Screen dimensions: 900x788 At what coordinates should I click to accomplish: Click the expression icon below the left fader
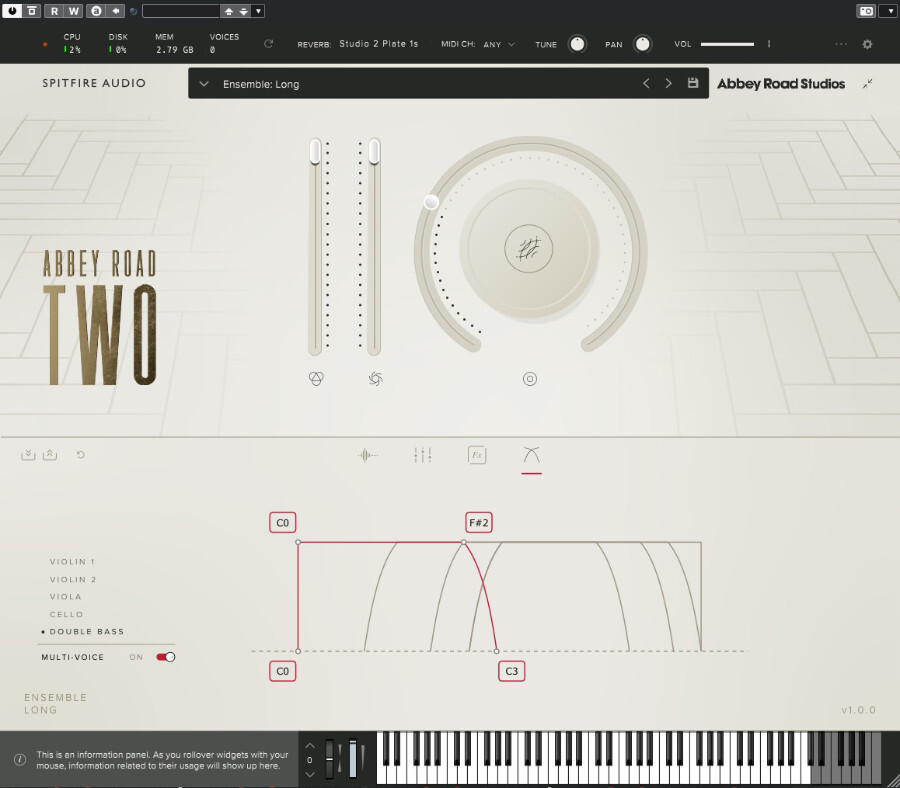pos(316,379)
